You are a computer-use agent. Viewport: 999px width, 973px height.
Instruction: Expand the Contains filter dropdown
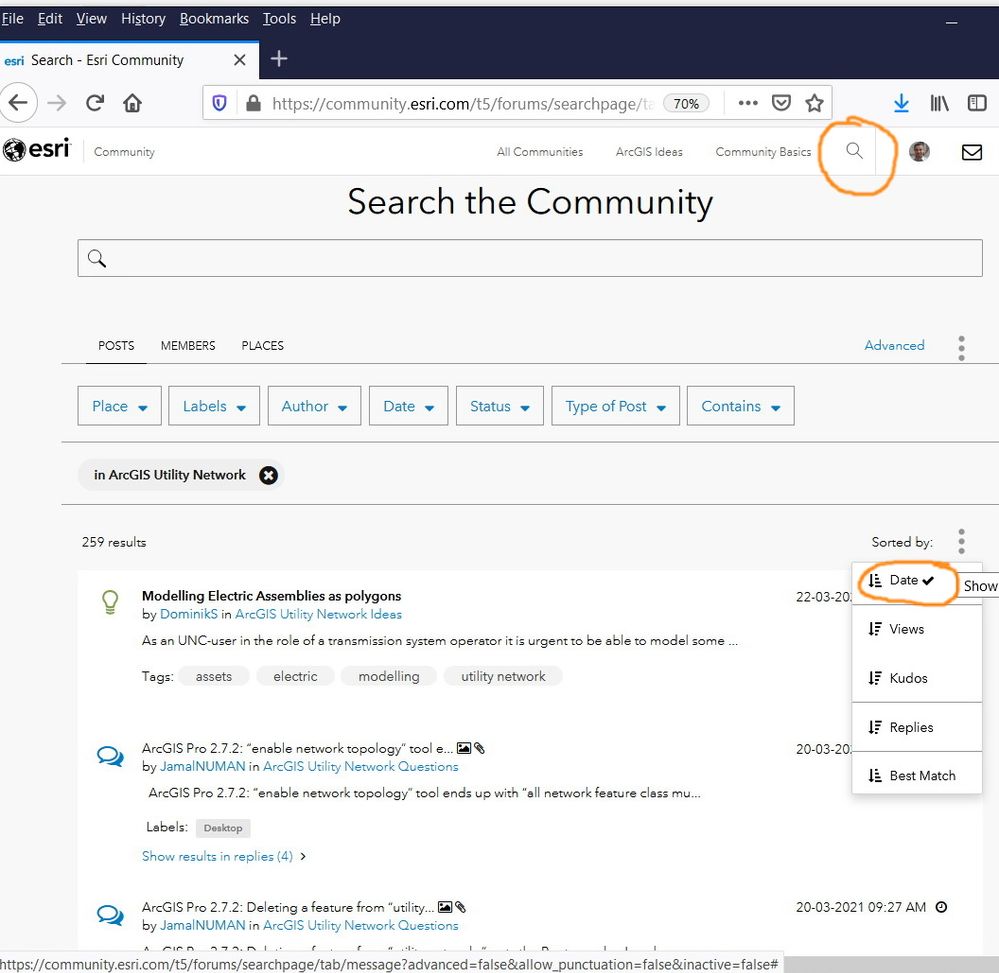[740, 406]
